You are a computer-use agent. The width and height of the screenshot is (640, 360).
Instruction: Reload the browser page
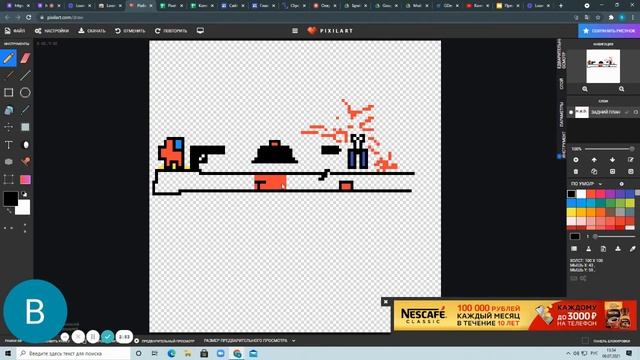click(29, 18)
